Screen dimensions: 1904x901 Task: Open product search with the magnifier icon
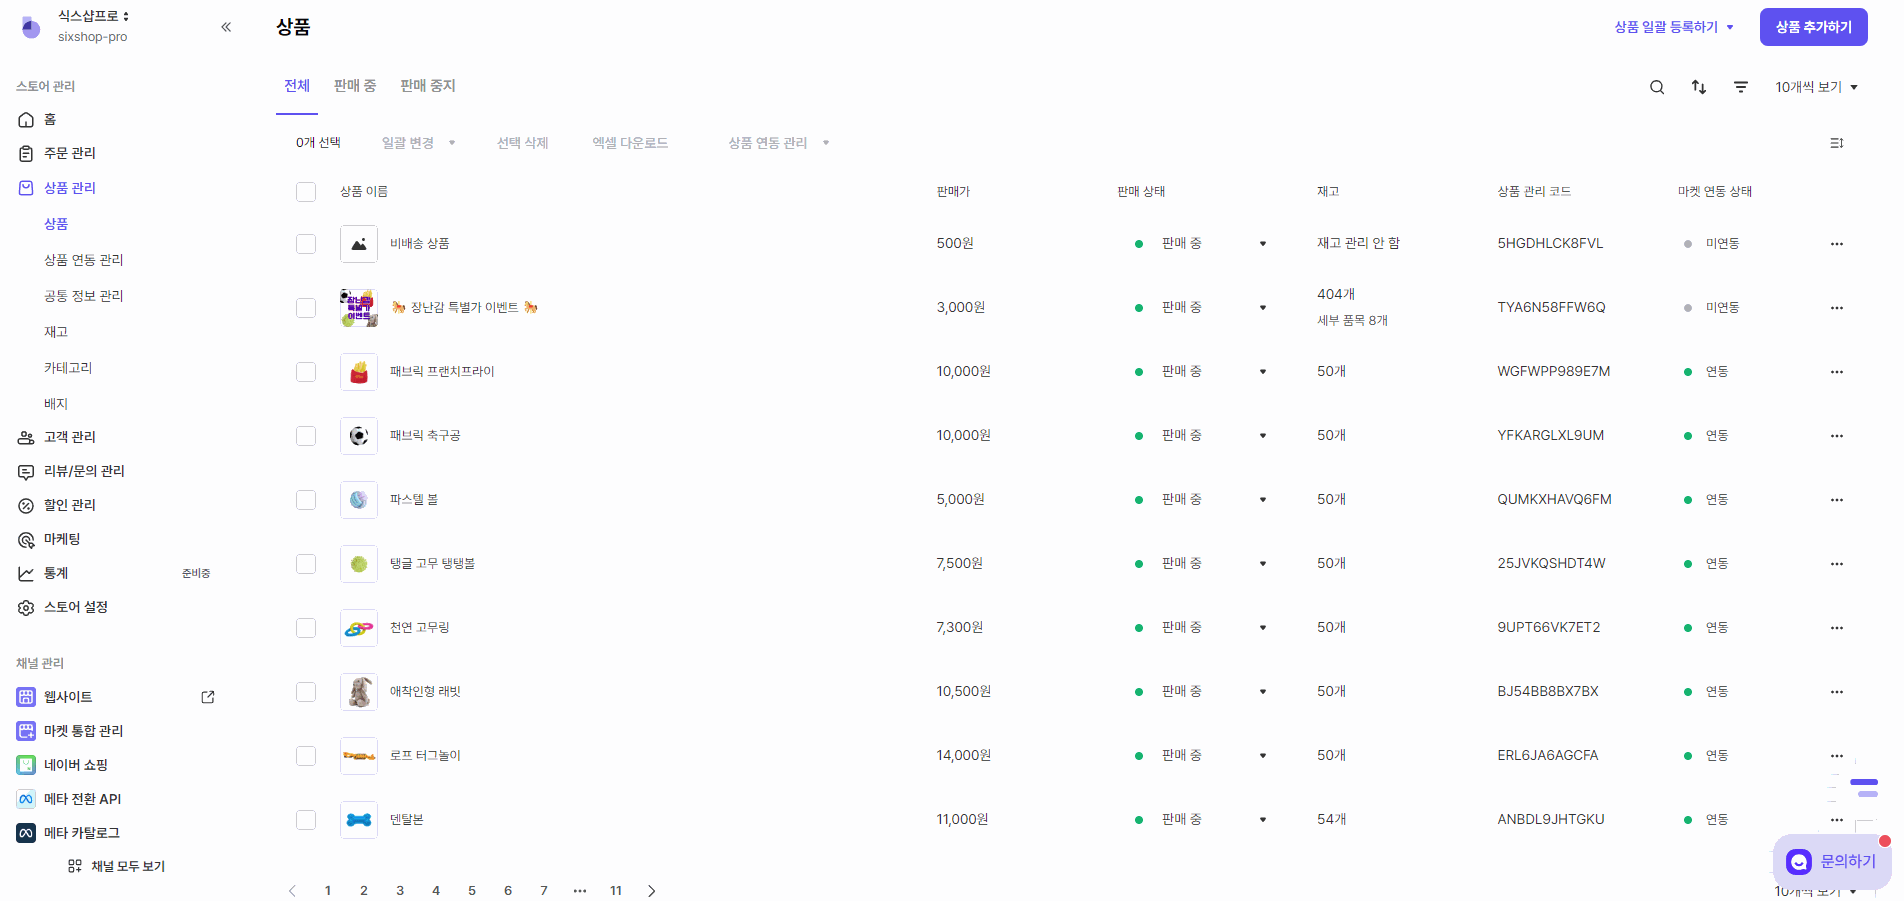[1657, 87]
